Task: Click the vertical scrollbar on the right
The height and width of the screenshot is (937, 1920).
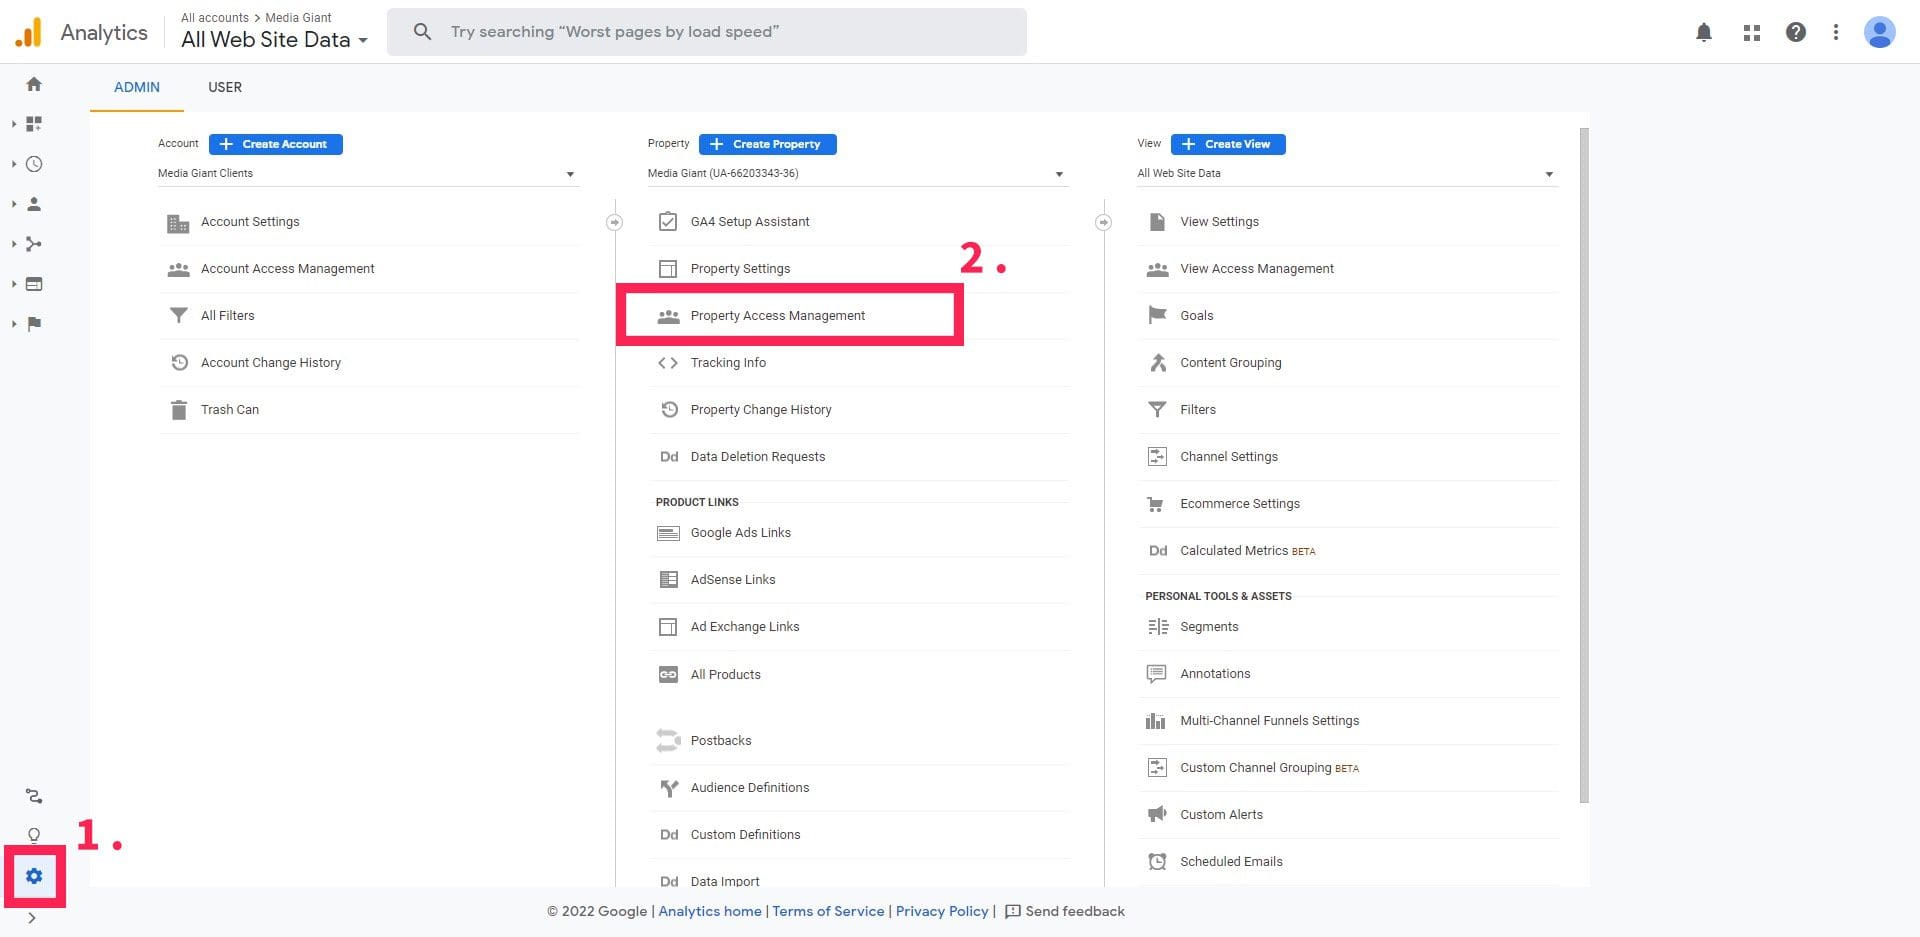Action: pyautogui.click(x=1584, y=465)
